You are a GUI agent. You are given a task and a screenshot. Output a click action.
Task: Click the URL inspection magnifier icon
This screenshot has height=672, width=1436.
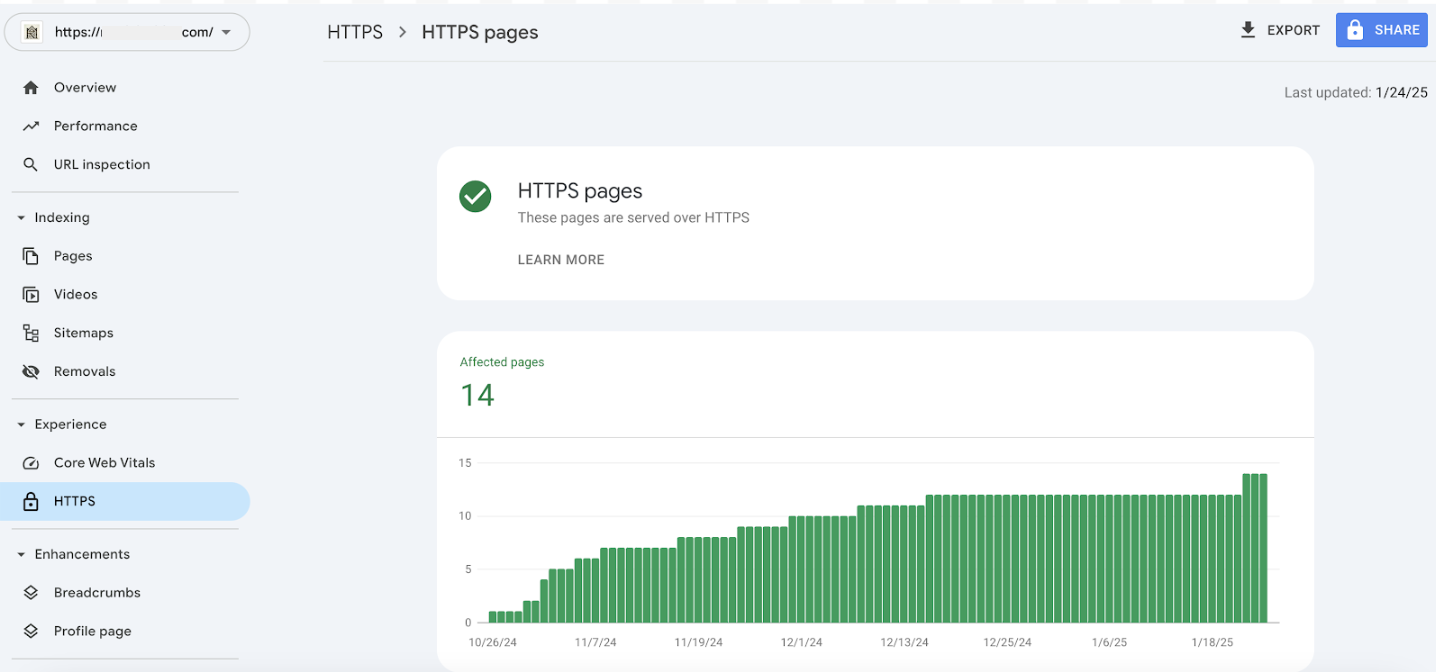pyautogui.click(x=31, y=165)
